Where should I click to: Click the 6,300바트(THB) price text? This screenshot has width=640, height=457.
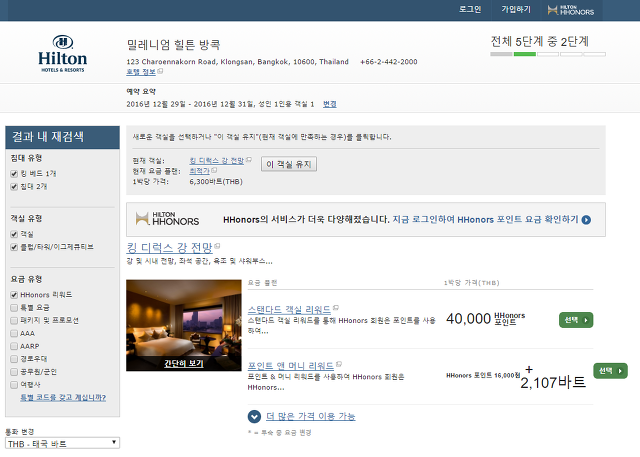(216, 182)
